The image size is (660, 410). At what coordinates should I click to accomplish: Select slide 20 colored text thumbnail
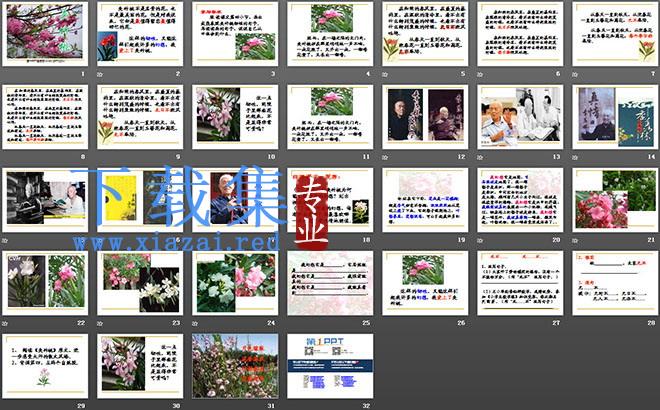[520, 200]
